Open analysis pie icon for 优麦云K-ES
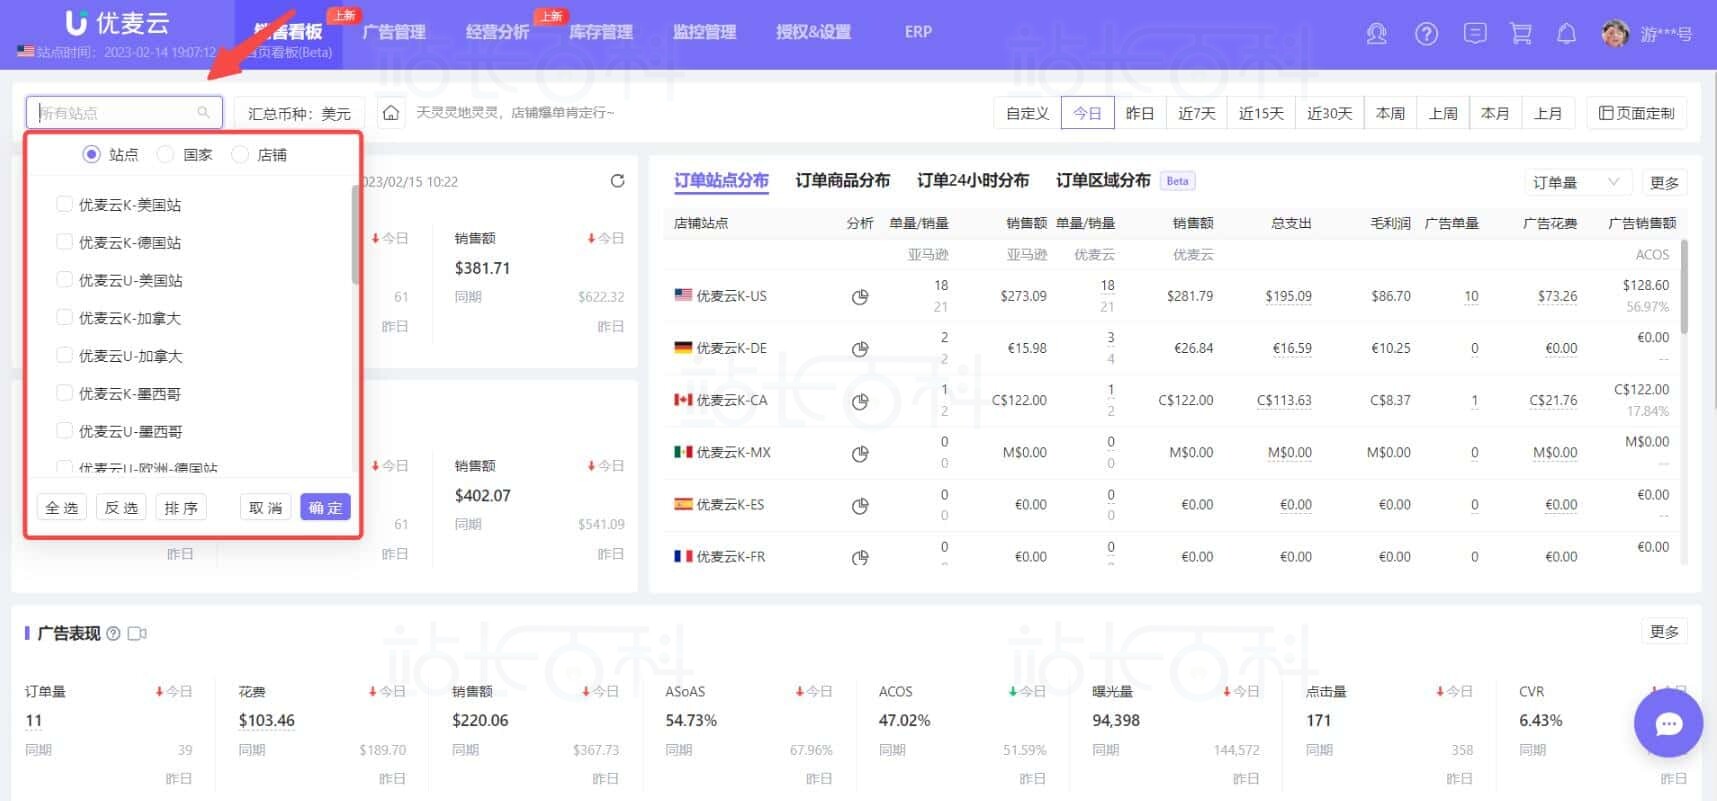The image size is (1717, 801). click(x=860, y=506)
